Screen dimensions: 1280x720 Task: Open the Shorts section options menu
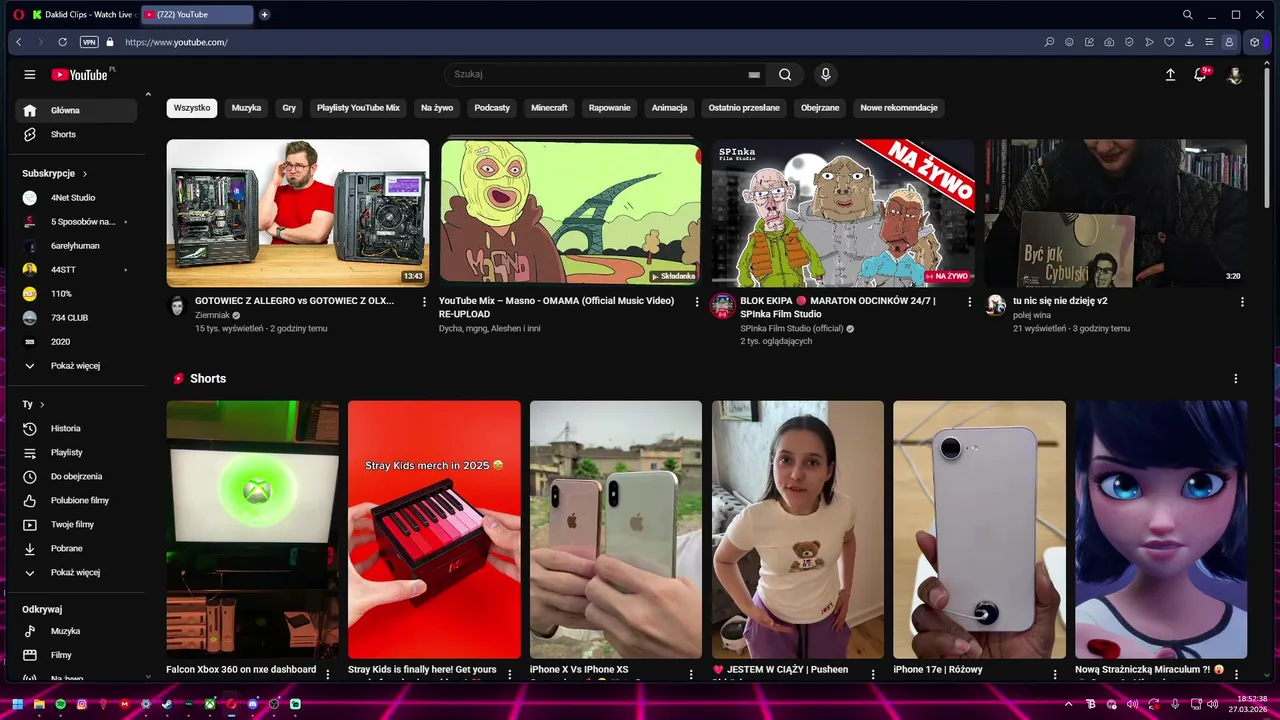1236,379
